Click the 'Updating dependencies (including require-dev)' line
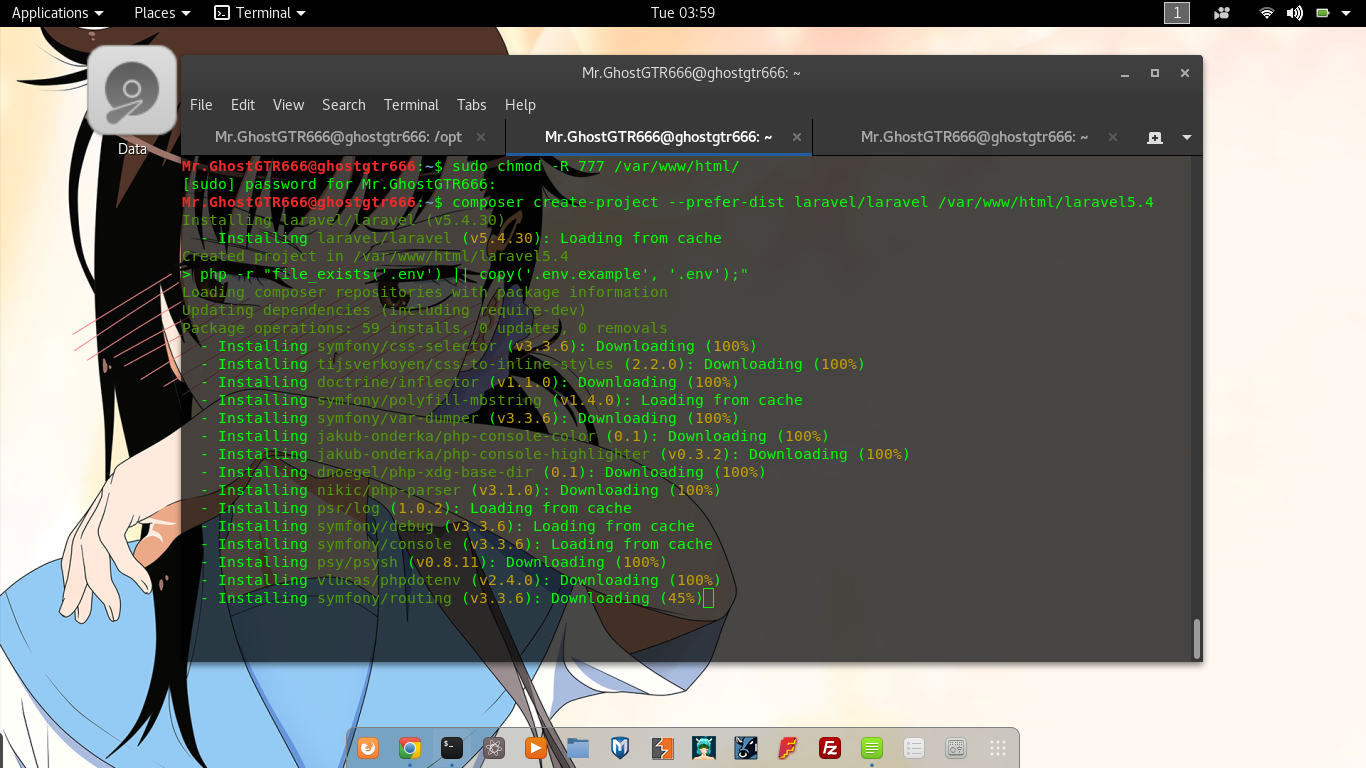The height and width of the screenshot is (768, 1366). tap(384, 310)
